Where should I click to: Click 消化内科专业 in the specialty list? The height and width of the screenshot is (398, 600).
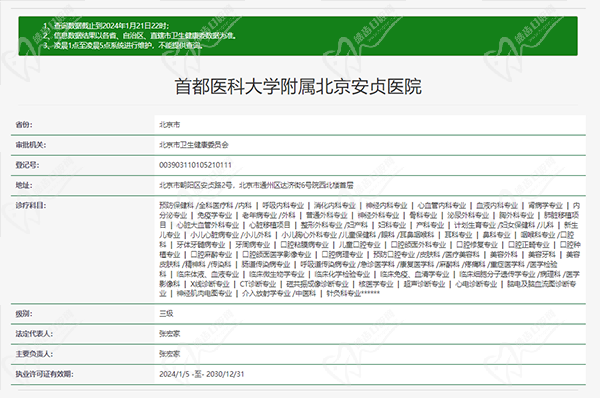tap(335, 206)
